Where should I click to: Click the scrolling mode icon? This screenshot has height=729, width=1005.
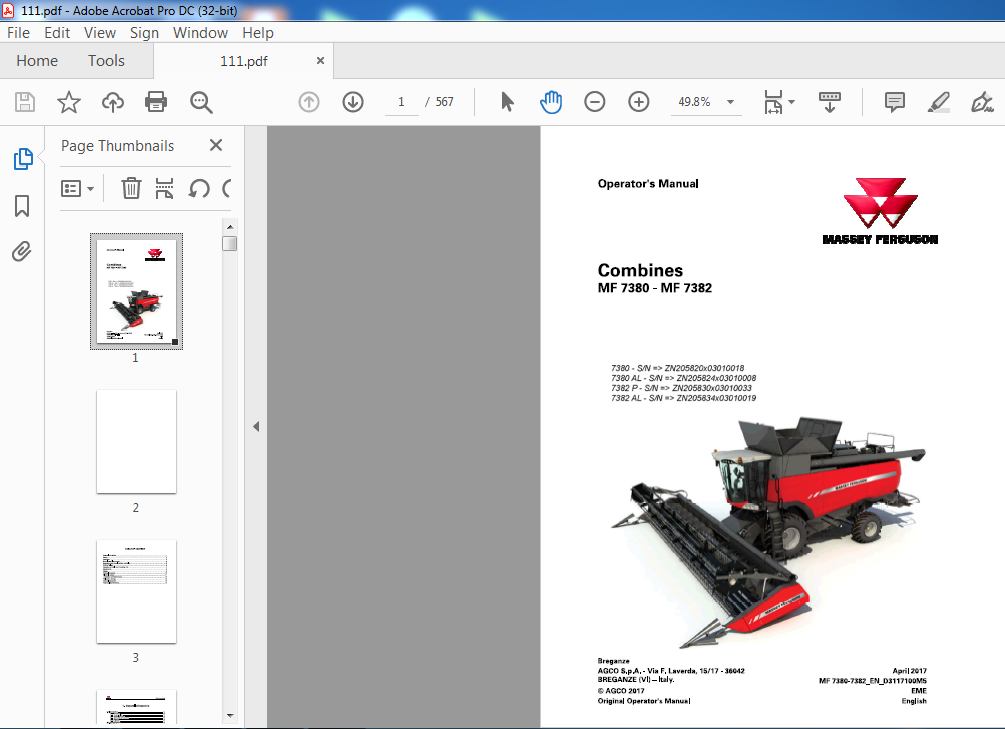point(830,102)
